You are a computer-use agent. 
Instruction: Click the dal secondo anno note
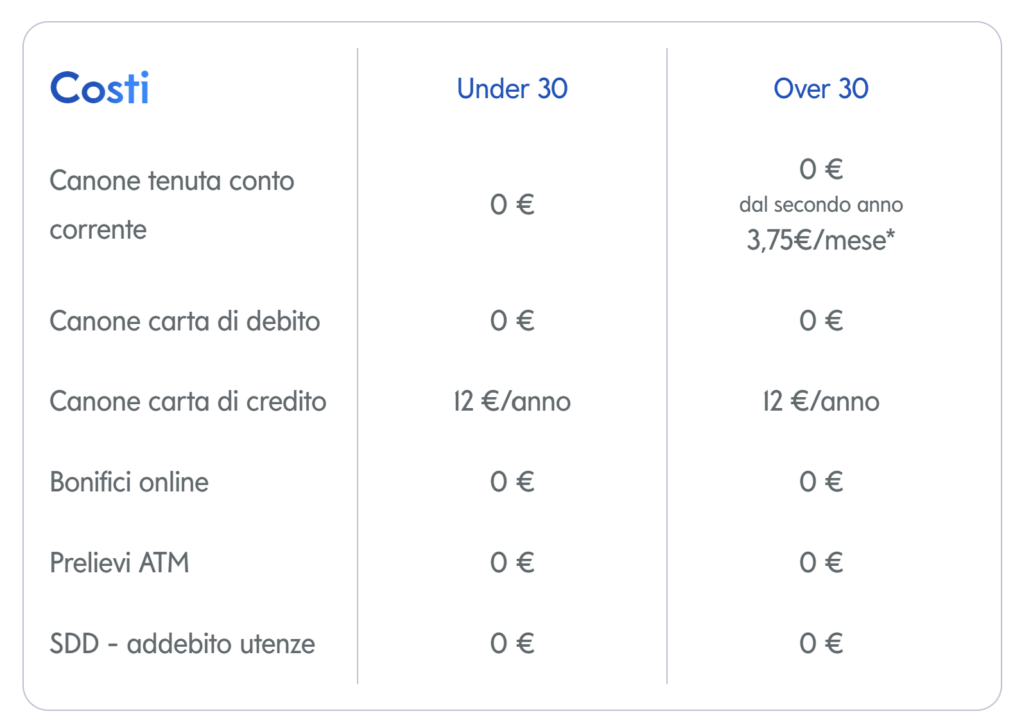[x=821, y=205]
